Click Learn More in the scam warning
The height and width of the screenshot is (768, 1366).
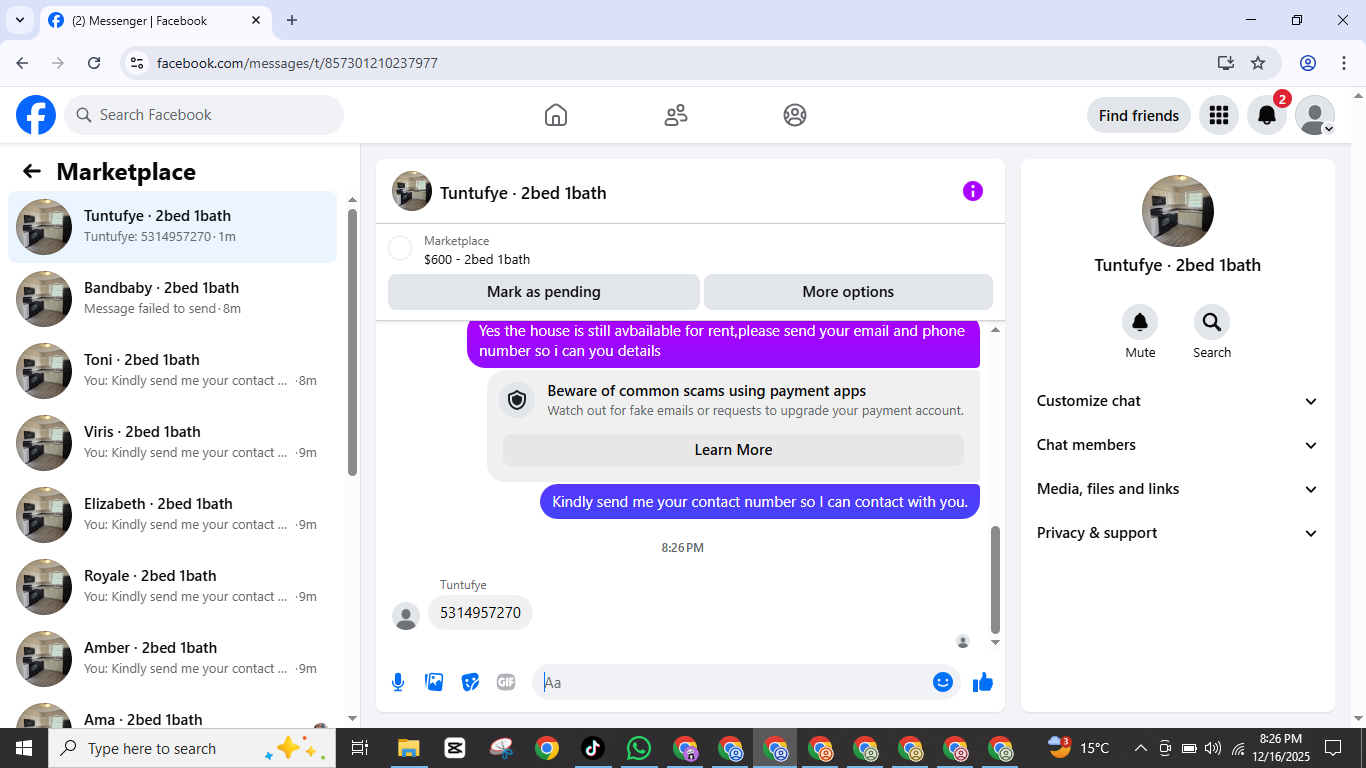pyautogui.click(x=733, y=450)
